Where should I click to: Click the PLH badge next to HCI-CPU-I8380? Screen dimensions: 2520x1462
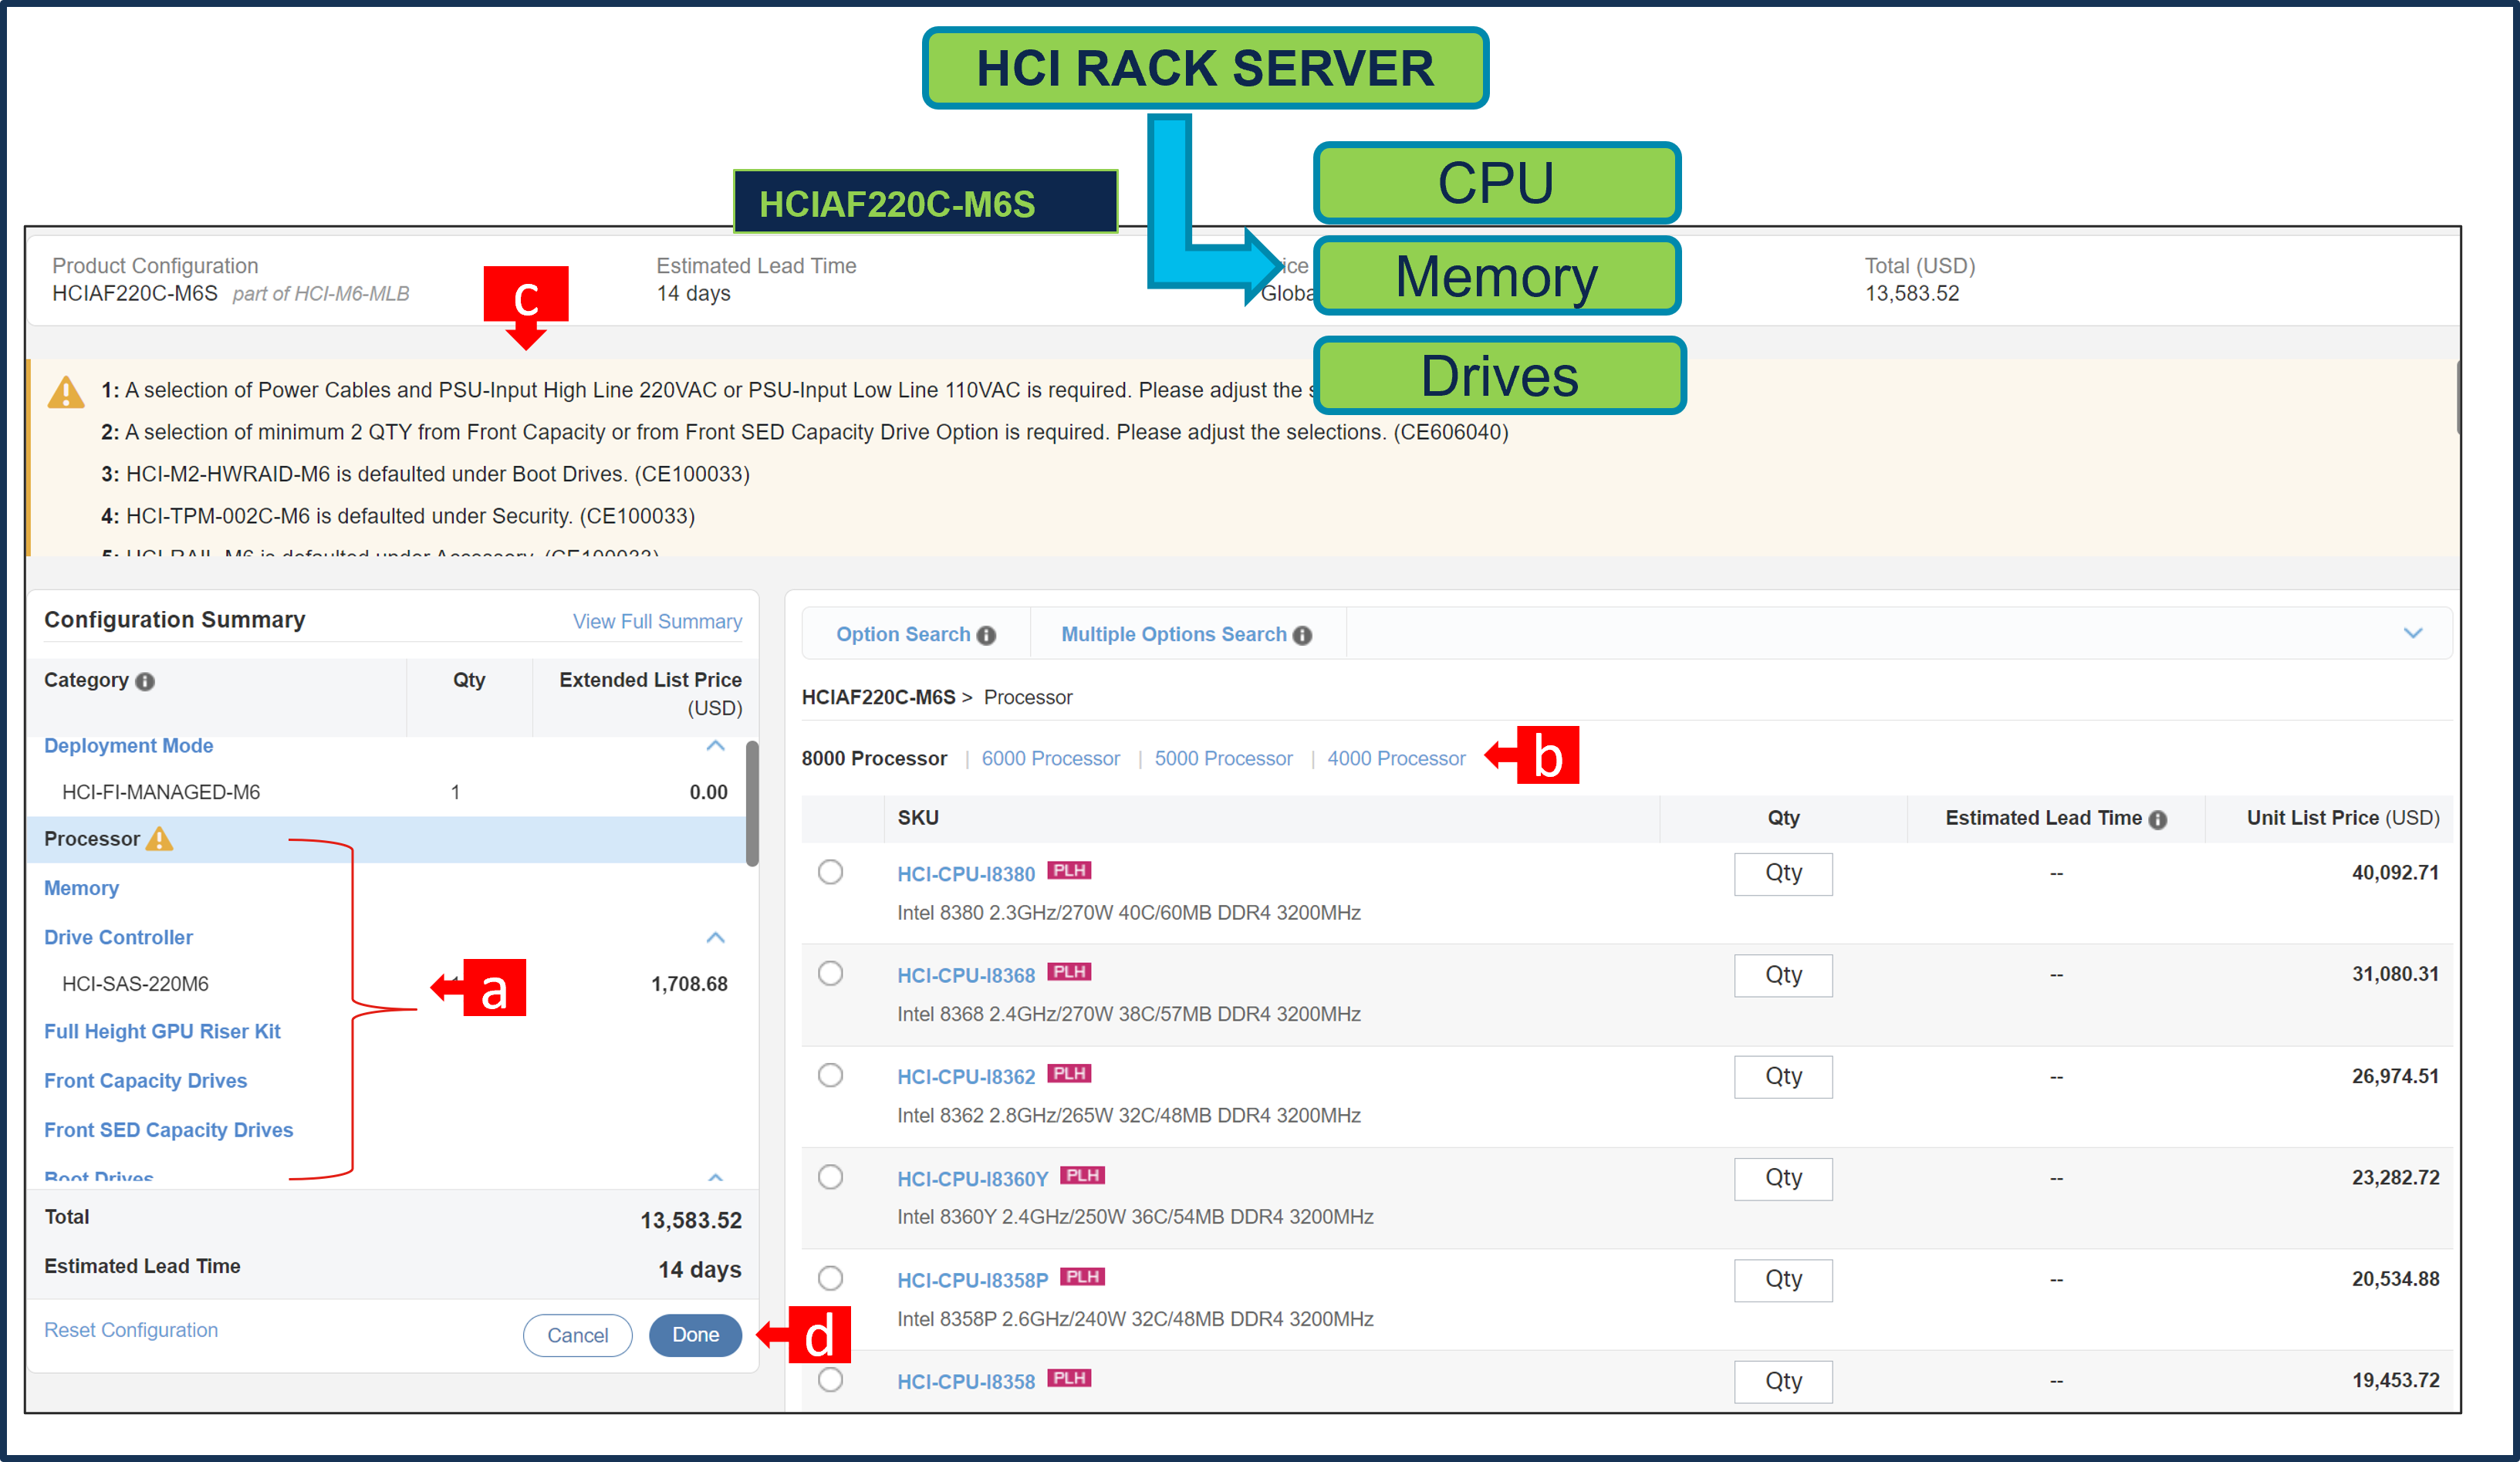coord(1069,870)
